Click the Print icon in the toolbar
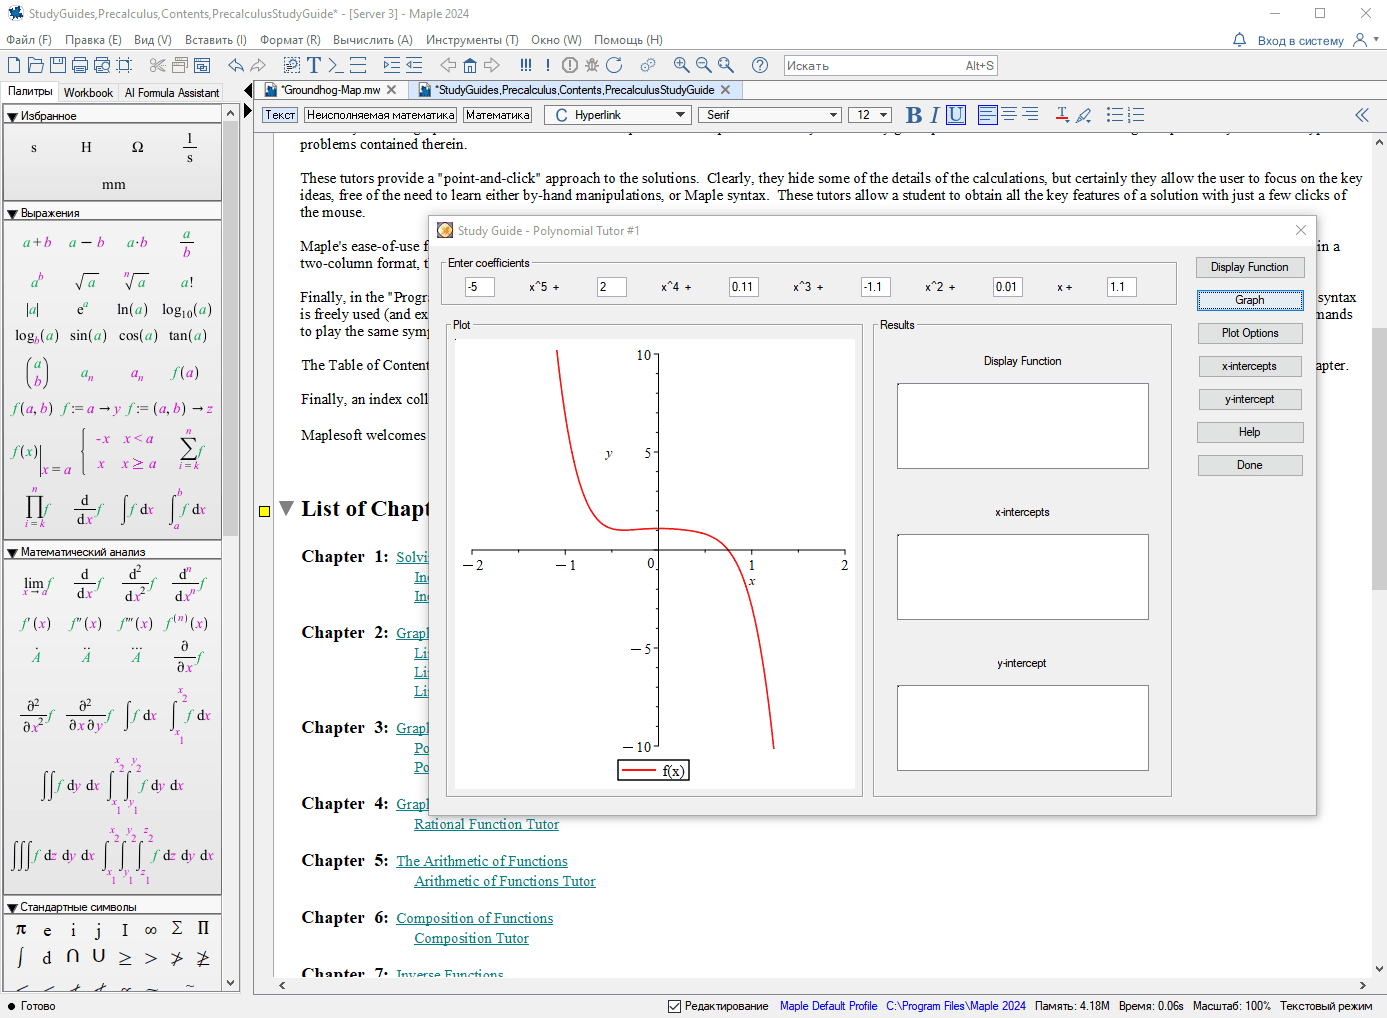The image size is (1387, 1018). [80, 65]
